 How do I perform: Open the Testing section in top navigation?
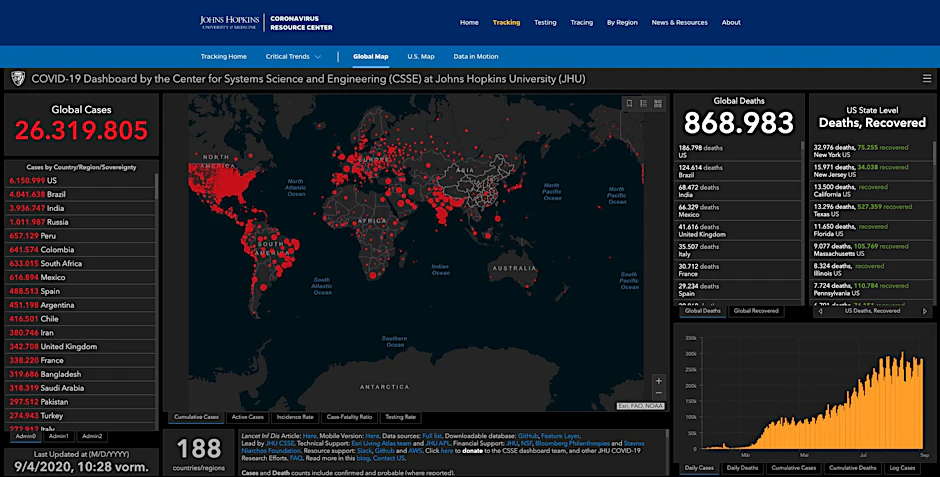tap(545, 23)
